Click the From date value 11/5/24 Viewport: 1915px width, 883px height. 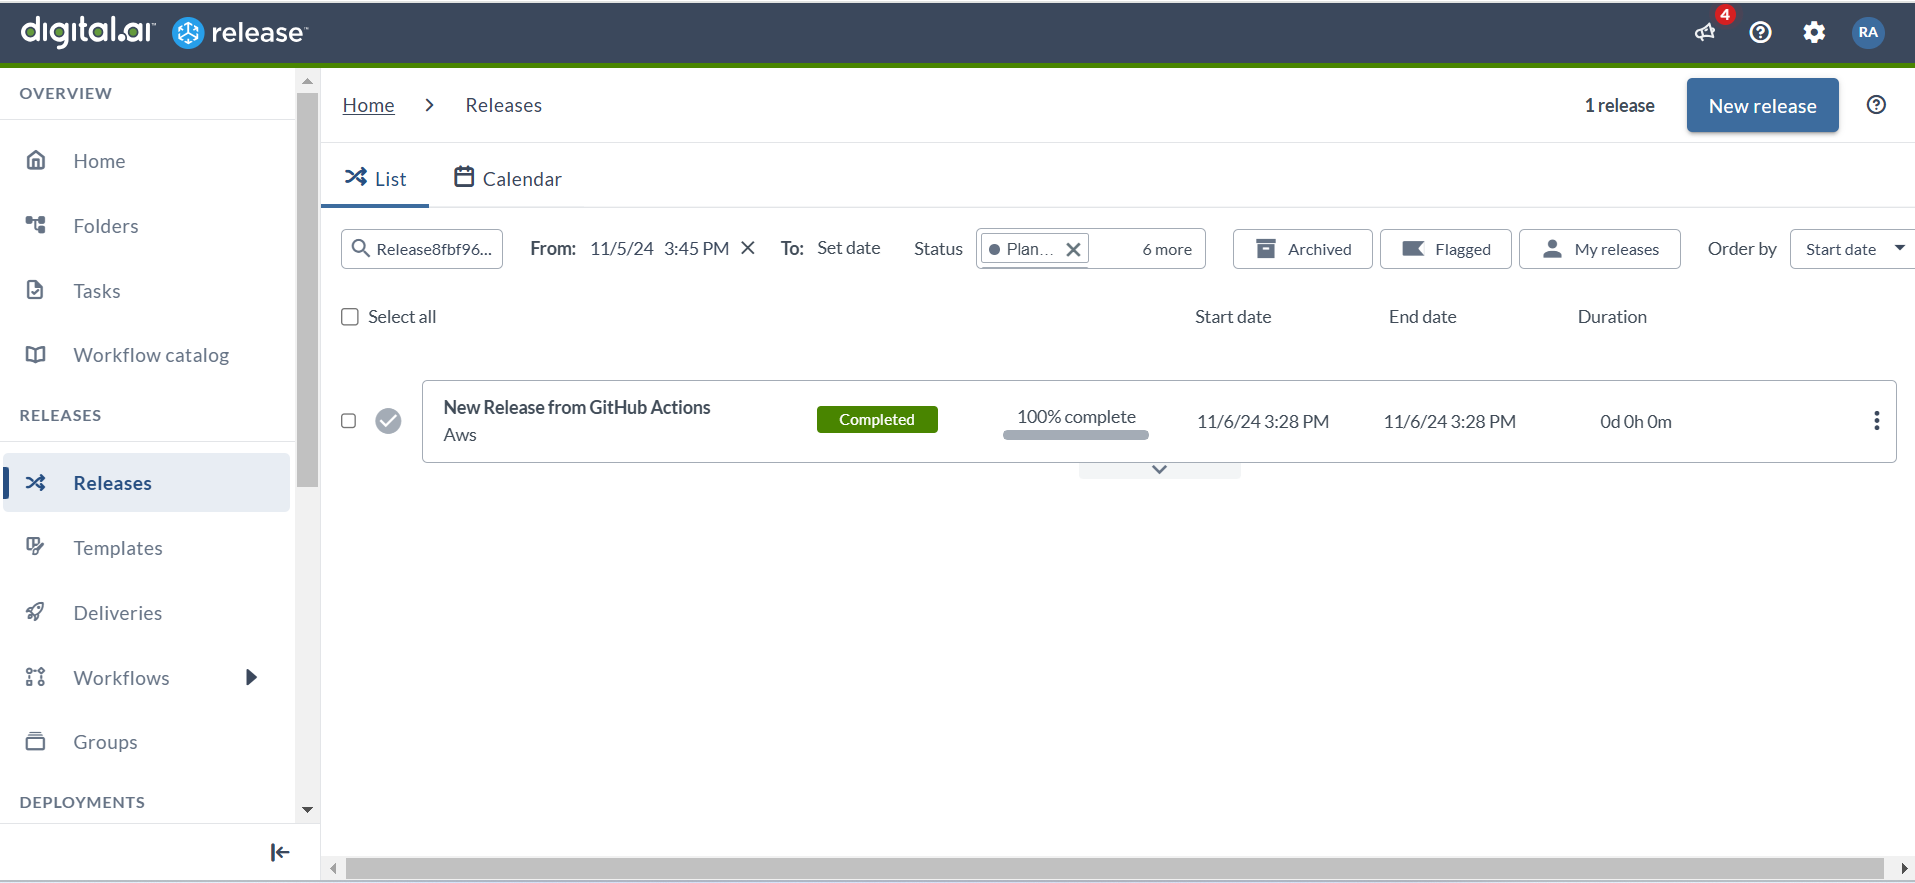coord(622,248)
